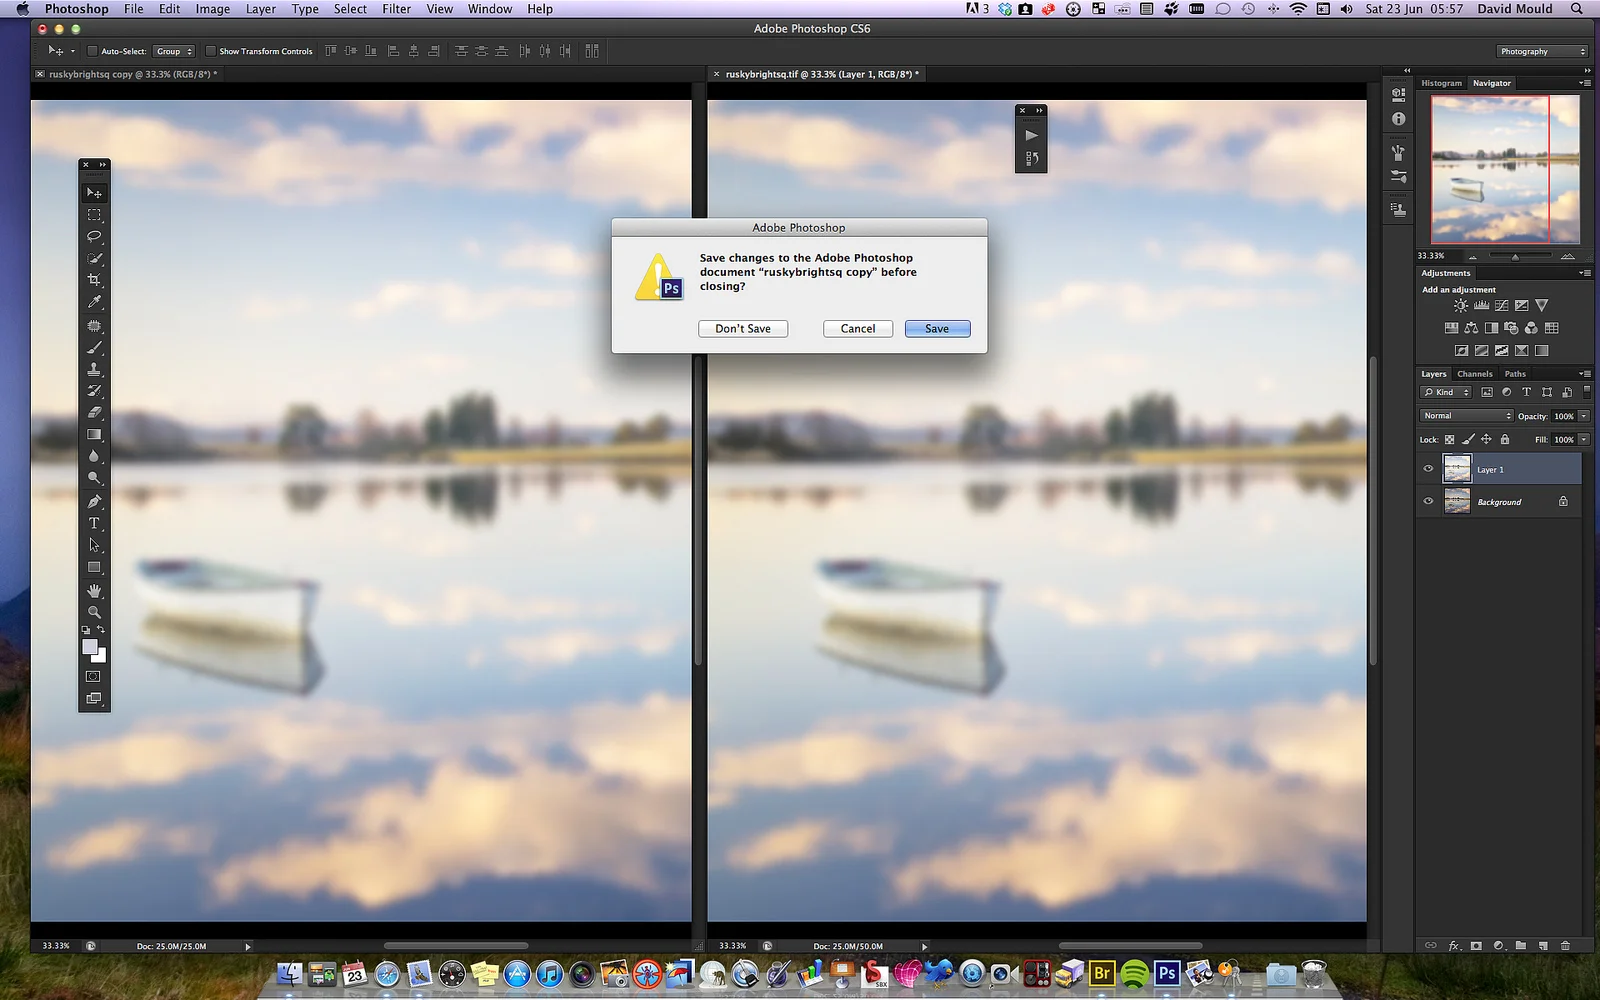This screenshot has height=1000, width=1600.
Task: Add a Color Balance adjustment
Action: (x=1471, y=328)
